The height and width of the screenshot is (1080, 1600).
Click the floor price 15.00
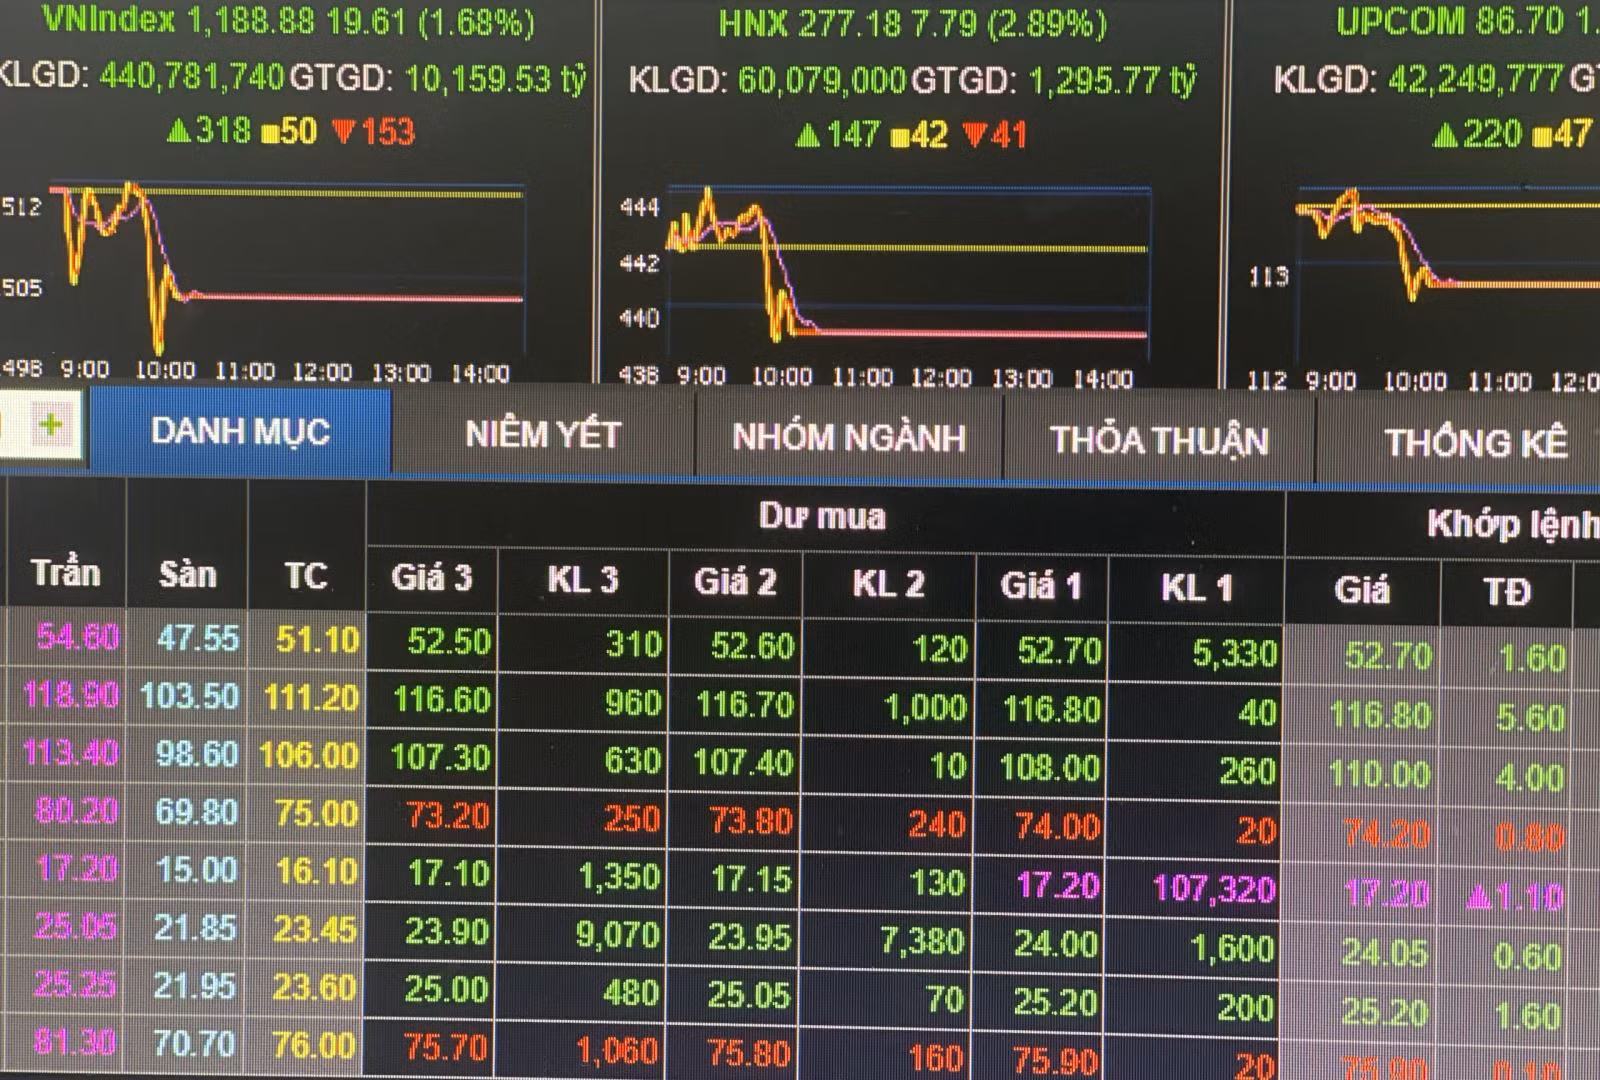tap(197, 869)
